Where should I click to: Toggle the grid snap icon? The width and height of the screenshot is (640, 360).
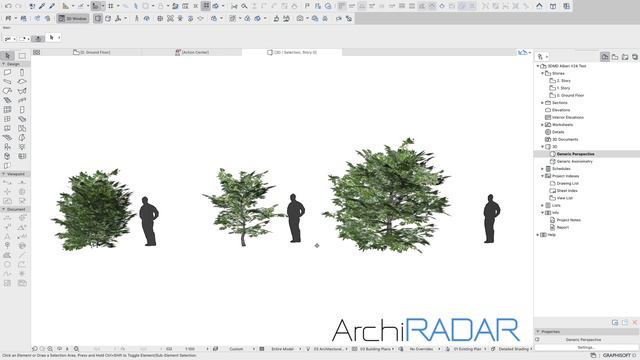(111, 6)
